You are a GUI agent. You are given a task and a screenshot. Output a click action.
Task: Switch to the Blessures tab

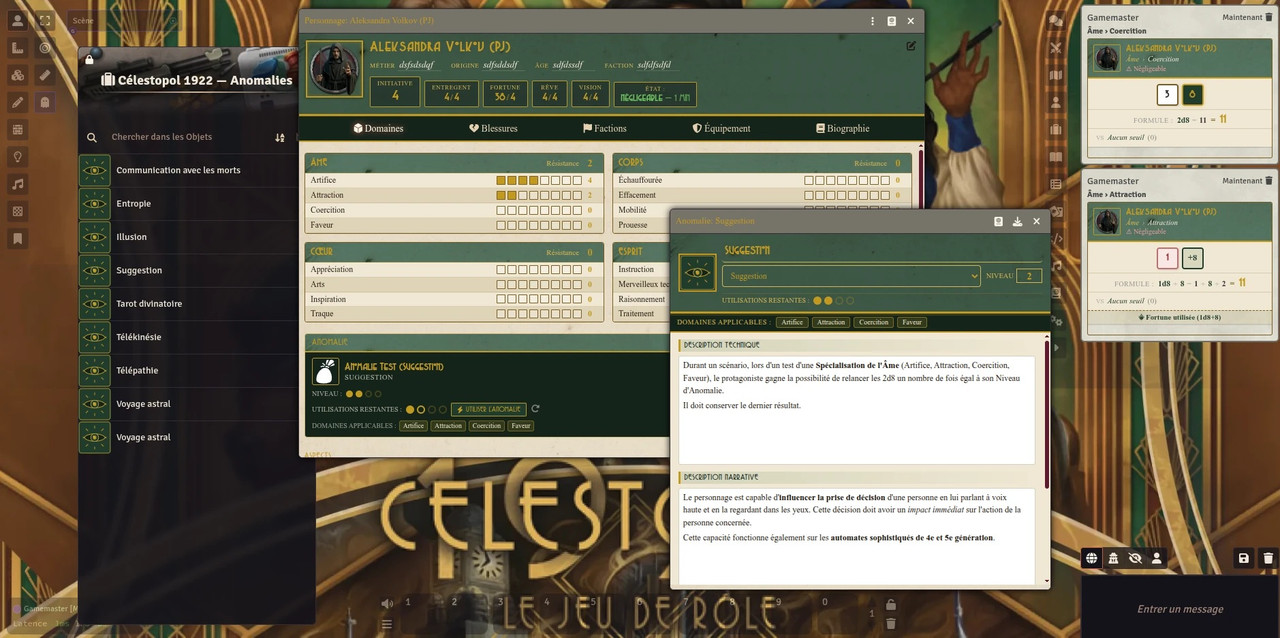coord(493,128)
